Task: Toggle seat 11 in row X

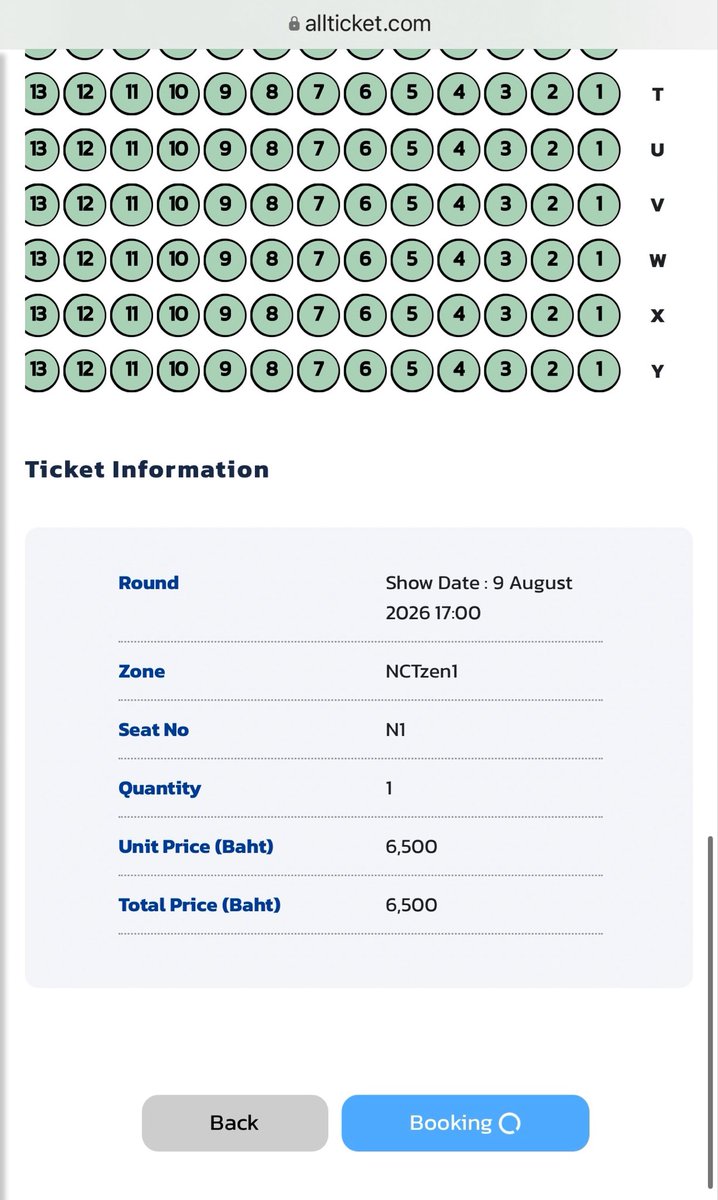Action: (x=132, y=316)
